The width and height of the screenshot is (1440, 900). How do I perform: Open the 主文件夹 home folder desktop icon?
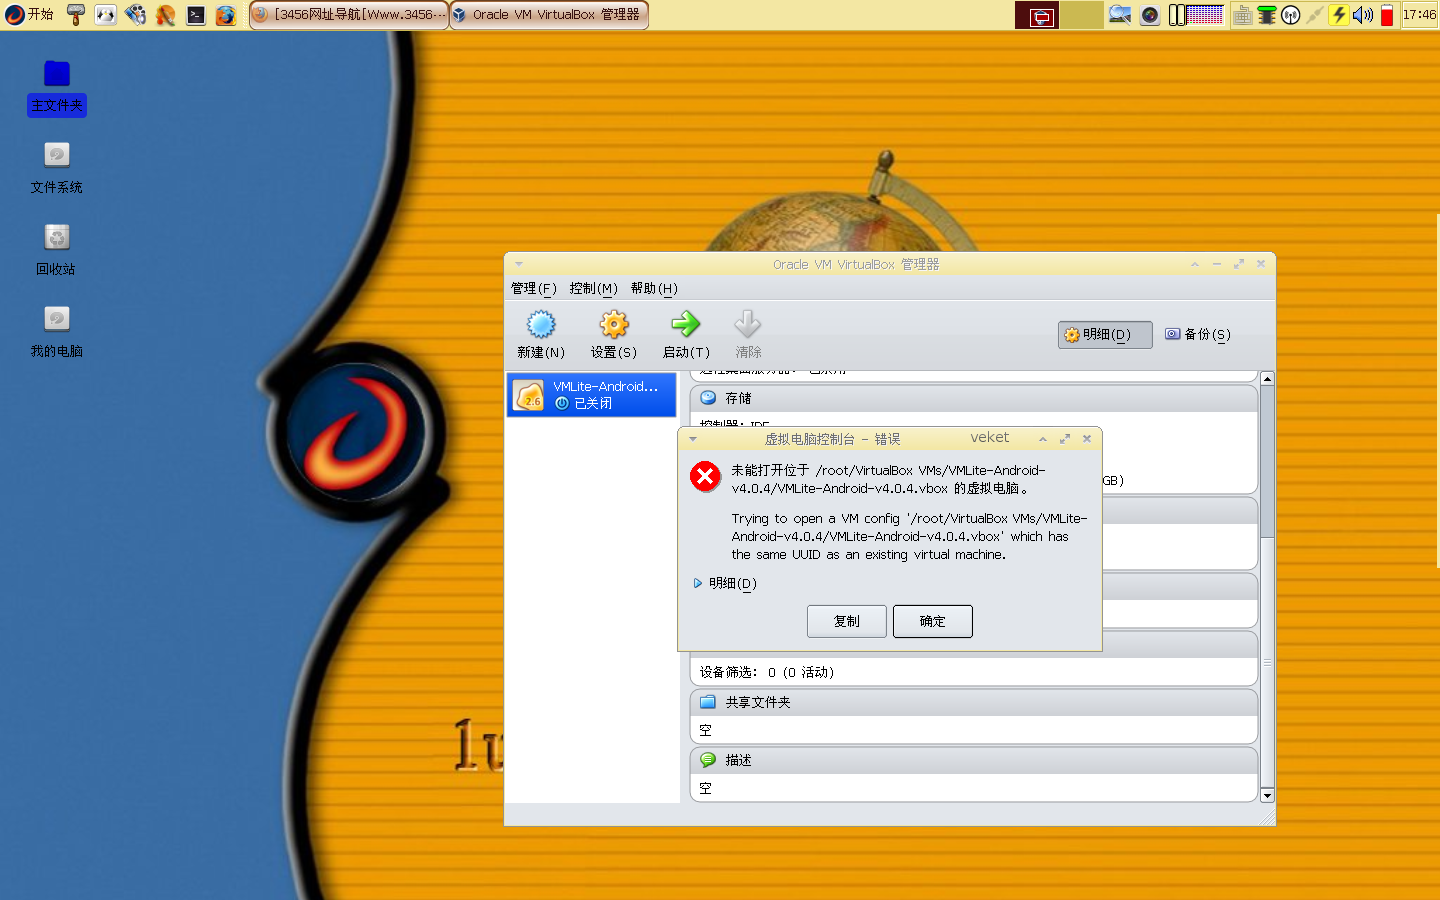pyautogui.click(x=57, y=87)
